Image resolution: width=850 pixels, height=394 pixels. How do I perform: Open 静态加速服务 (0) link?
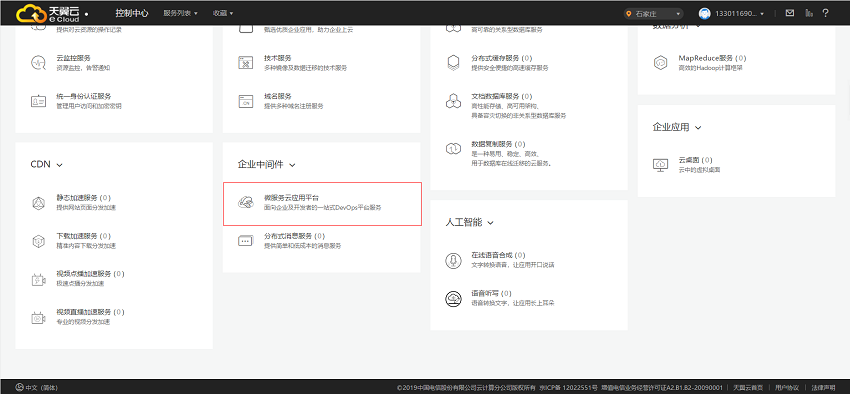83,198
